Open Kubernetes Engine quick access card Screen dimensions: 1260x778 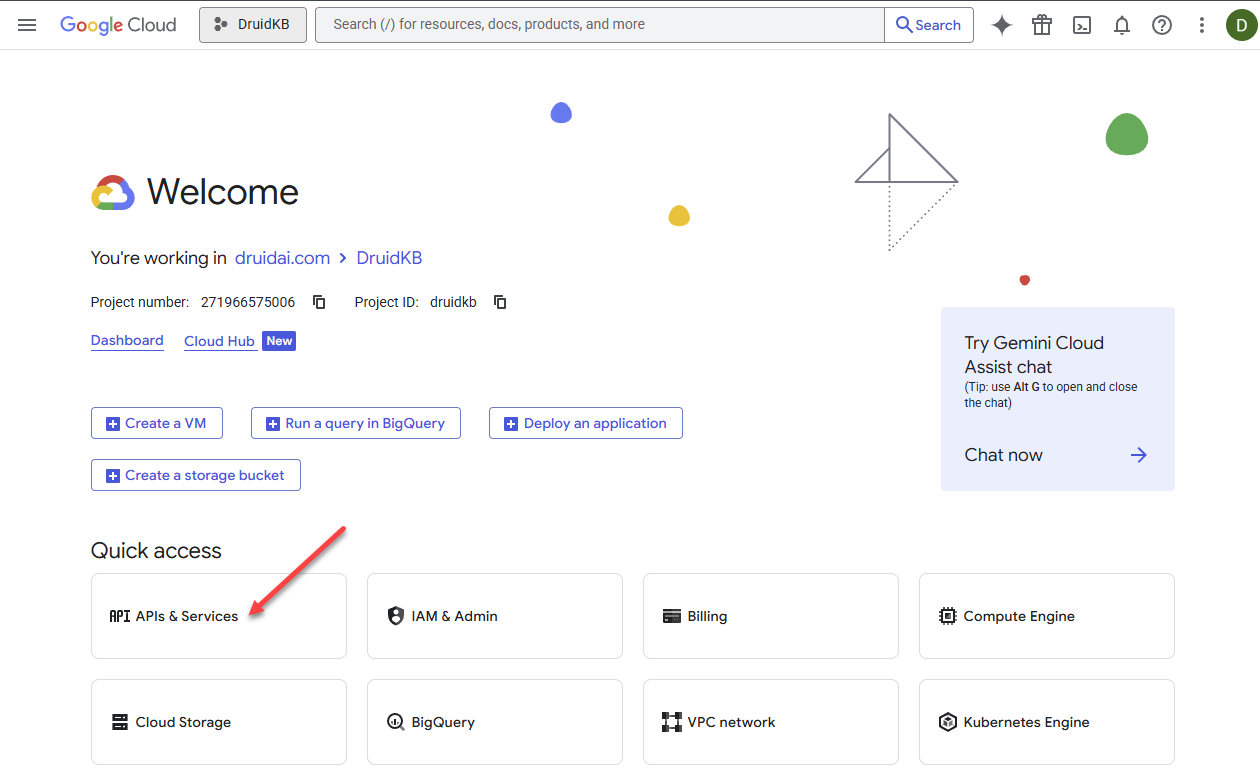1047,722
